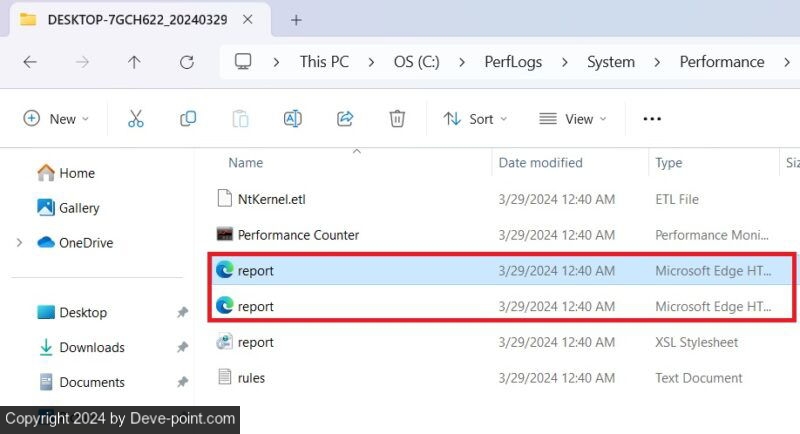Open the Sort dropdown menu

475,119
